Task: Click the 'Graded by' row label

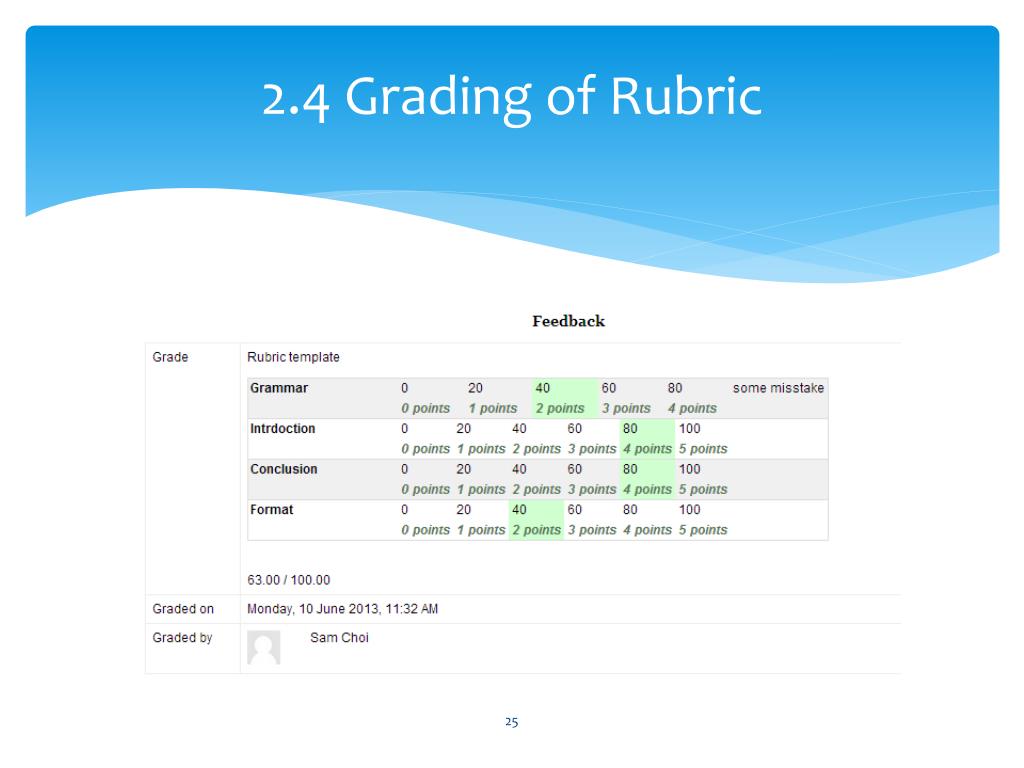Action: click(182, 637)
